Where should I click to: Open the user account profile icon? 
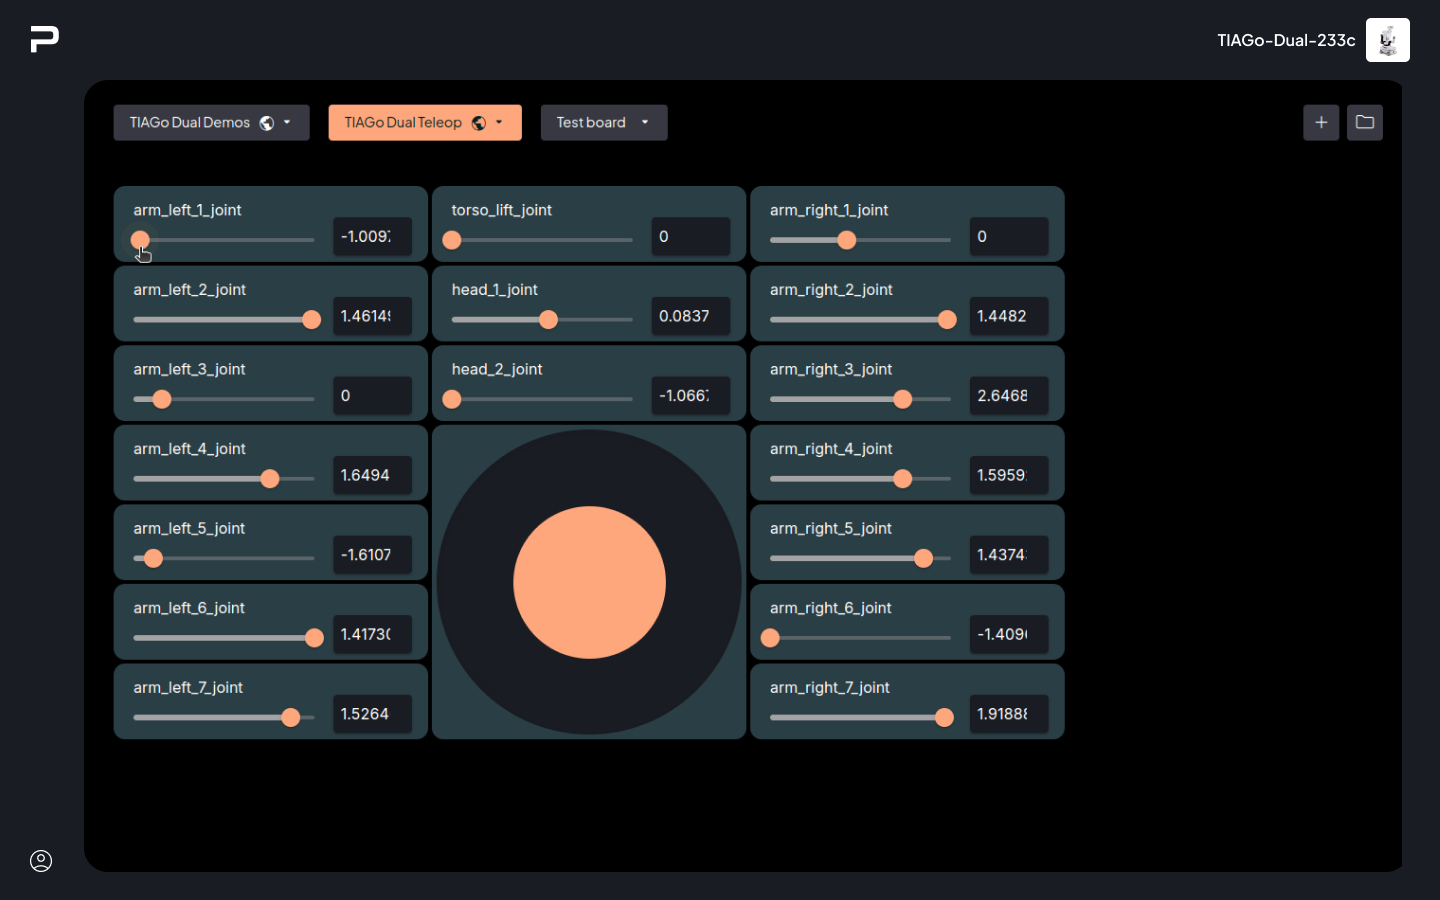click(x=41, y=861)
